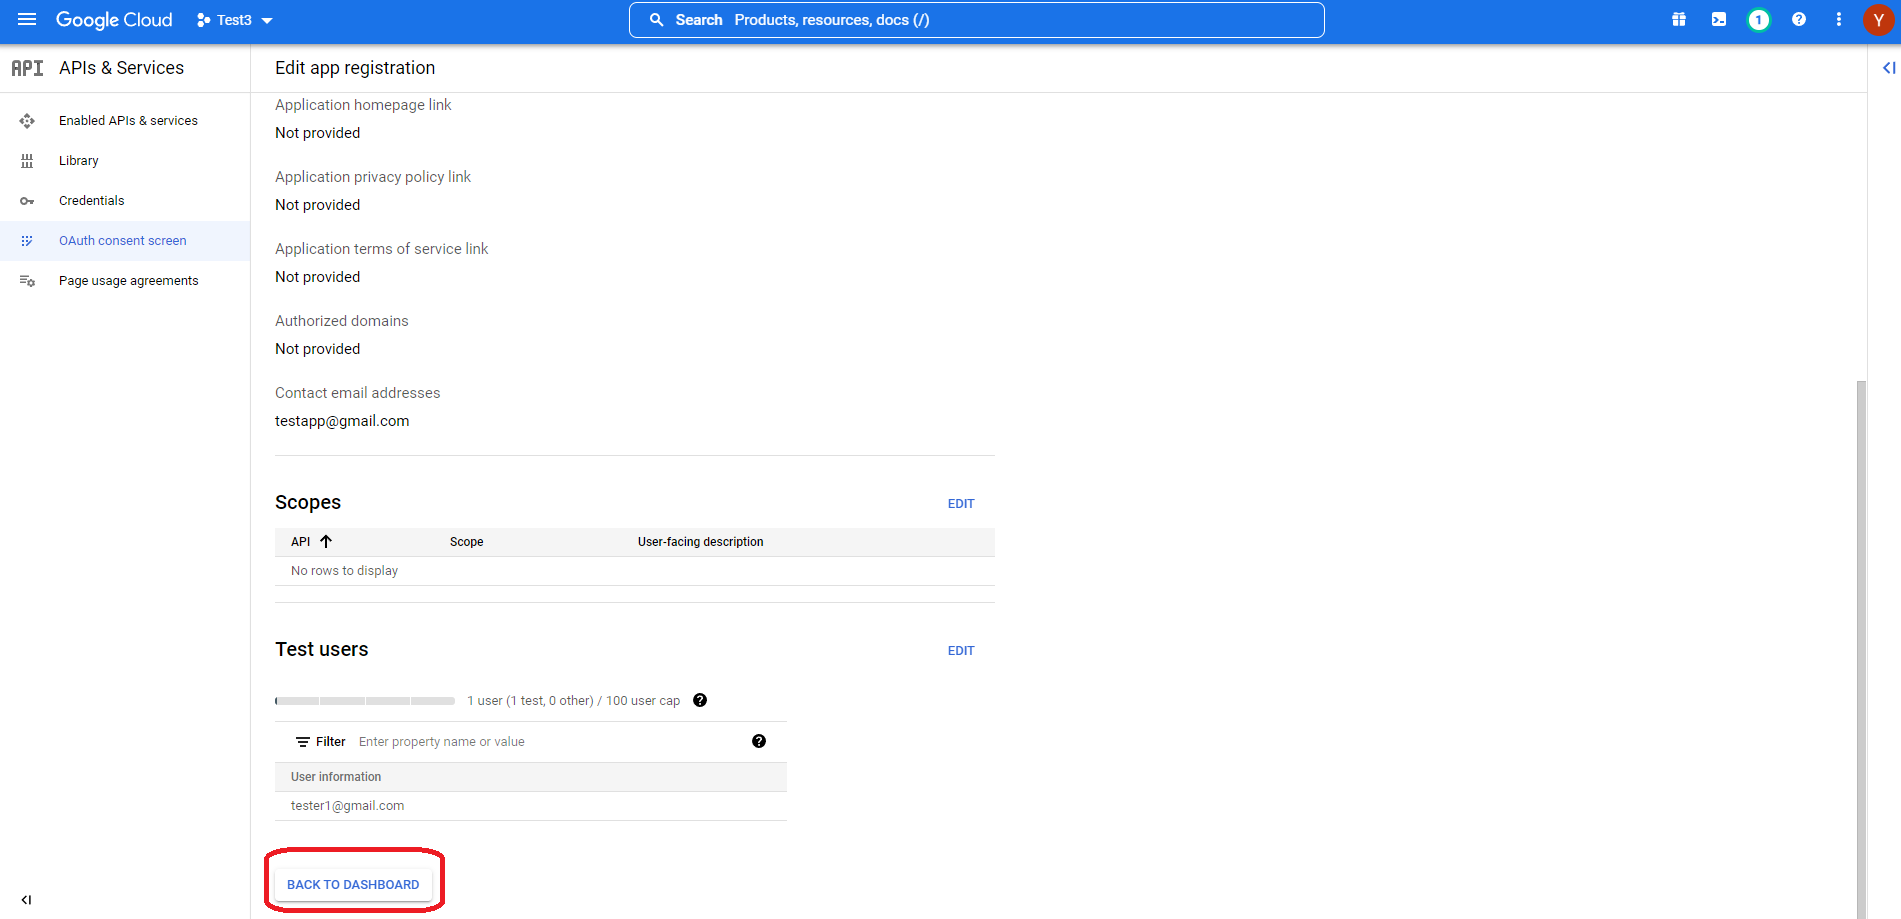Open the Test3 project selector dropdown
Image resolution: width=1901 pixels, height=919 pixels.
tap(235, 20)
